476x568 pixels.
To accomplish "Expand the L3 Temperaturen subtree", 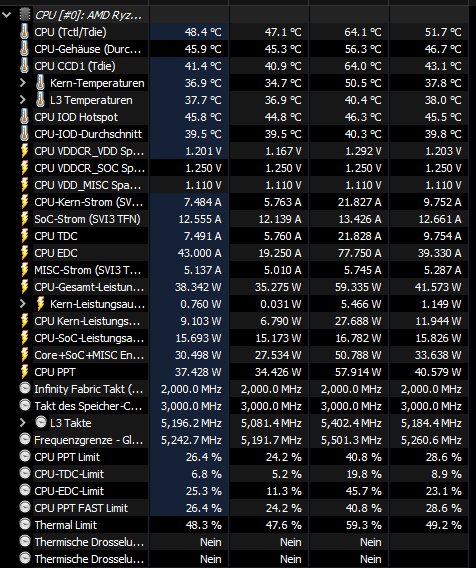I will tap(23, 100).
